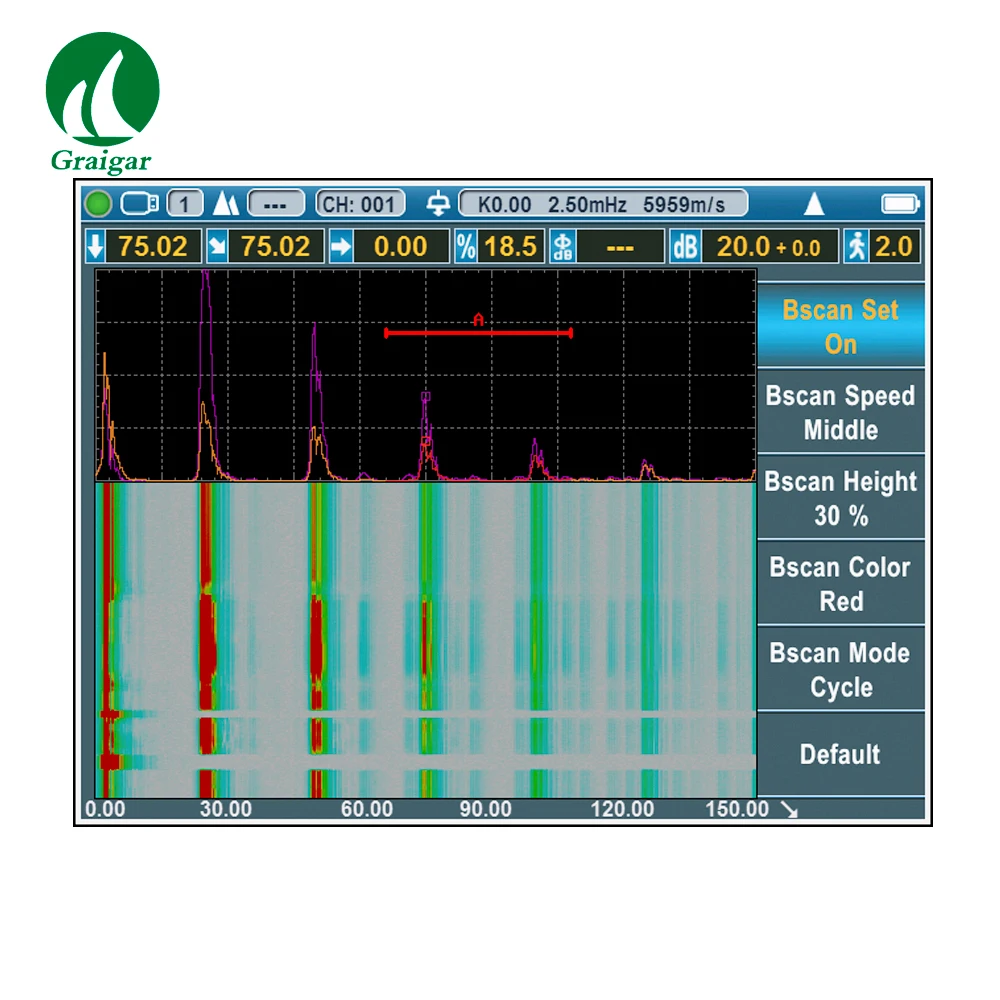The height and width of the screenshot is (1000, 1000).
Task: Click the down arrow depth icon
Action: click(x=95, y=246)
